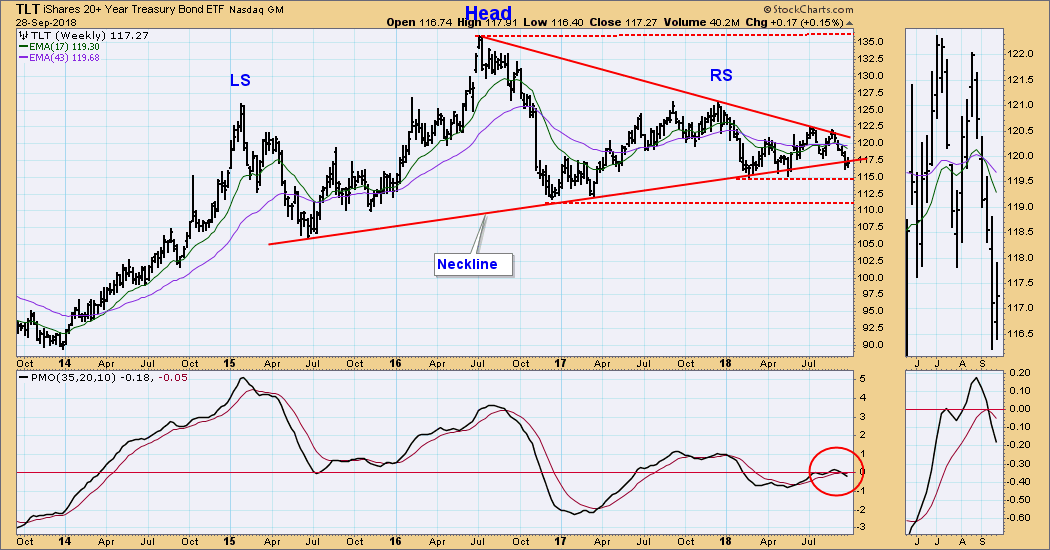Click the black PMO legend line marker
Screen dimensions: 1050x550
23,378
